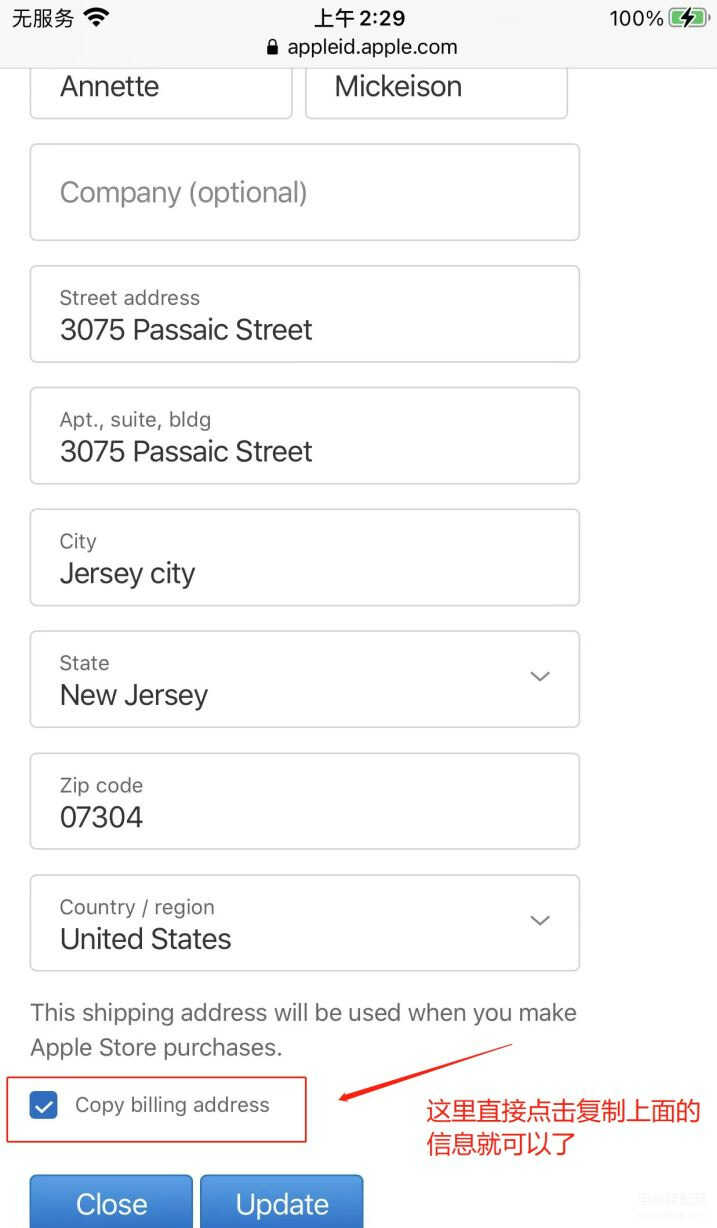Tap the status bar clock
This screenshot has height=1228, width=717.
(359, 18)
